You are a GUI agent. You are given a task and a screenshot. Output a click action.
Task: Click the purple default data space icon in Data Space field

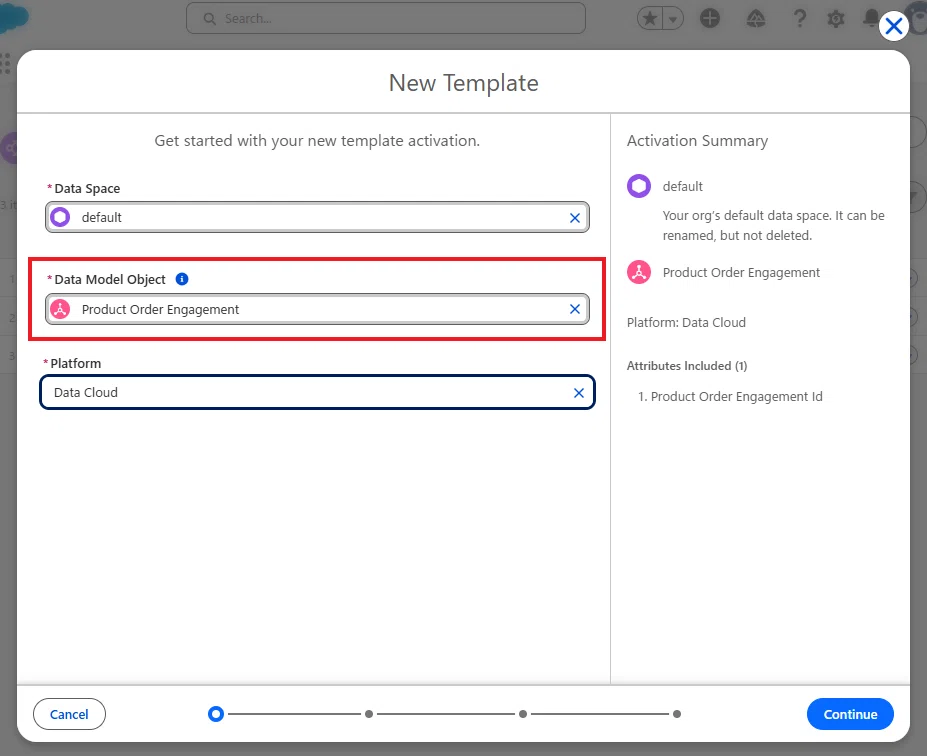(x=60, y=218)
